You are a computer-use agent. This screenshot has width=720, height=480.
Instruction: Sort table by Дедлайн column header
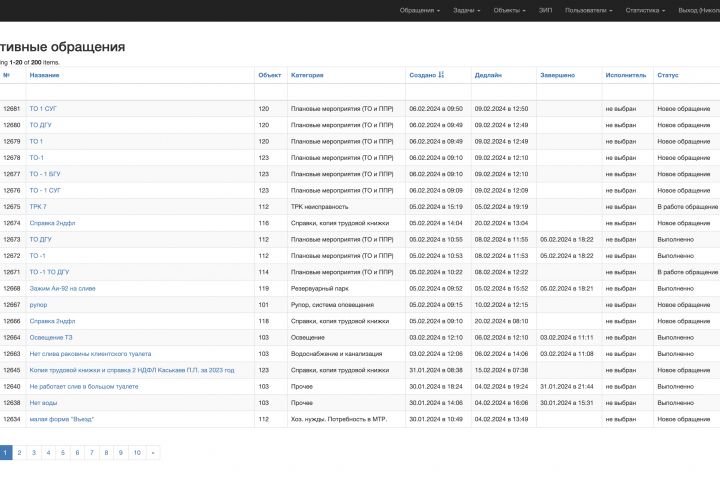pos(488,75)
